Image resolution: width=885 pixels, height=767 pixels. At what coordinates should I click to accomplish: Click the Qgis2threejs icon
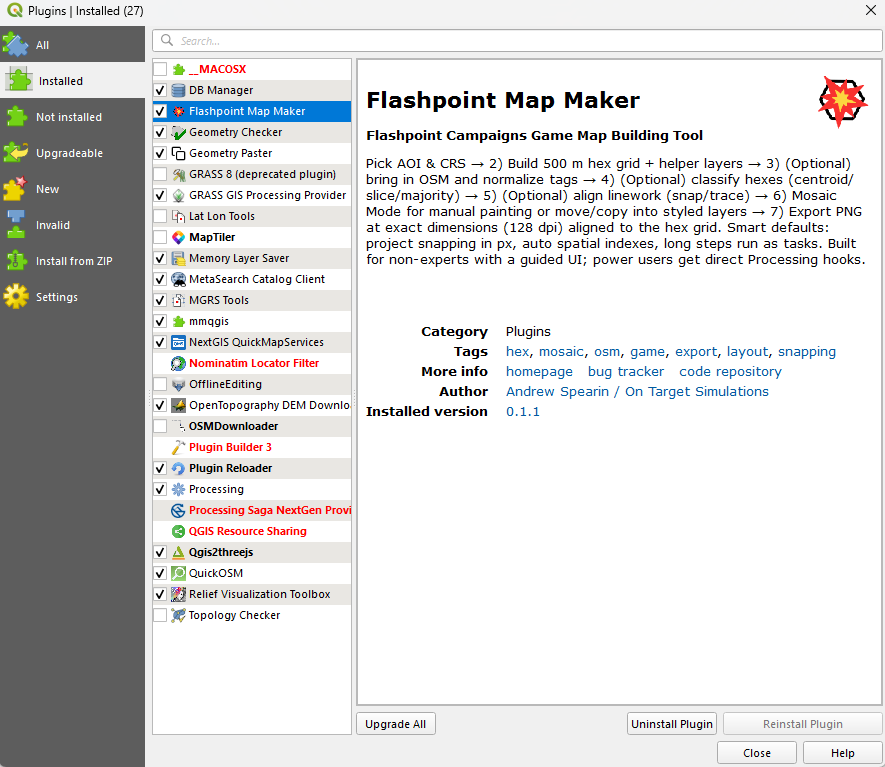[x=178, y=552]
